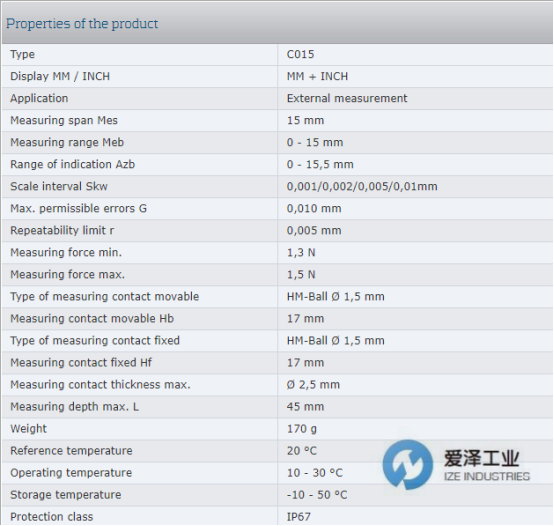The width and height of the screenshot is (554, 526).
Task: Click the IZE Industries circular logo icon
Action: (407, 465)
